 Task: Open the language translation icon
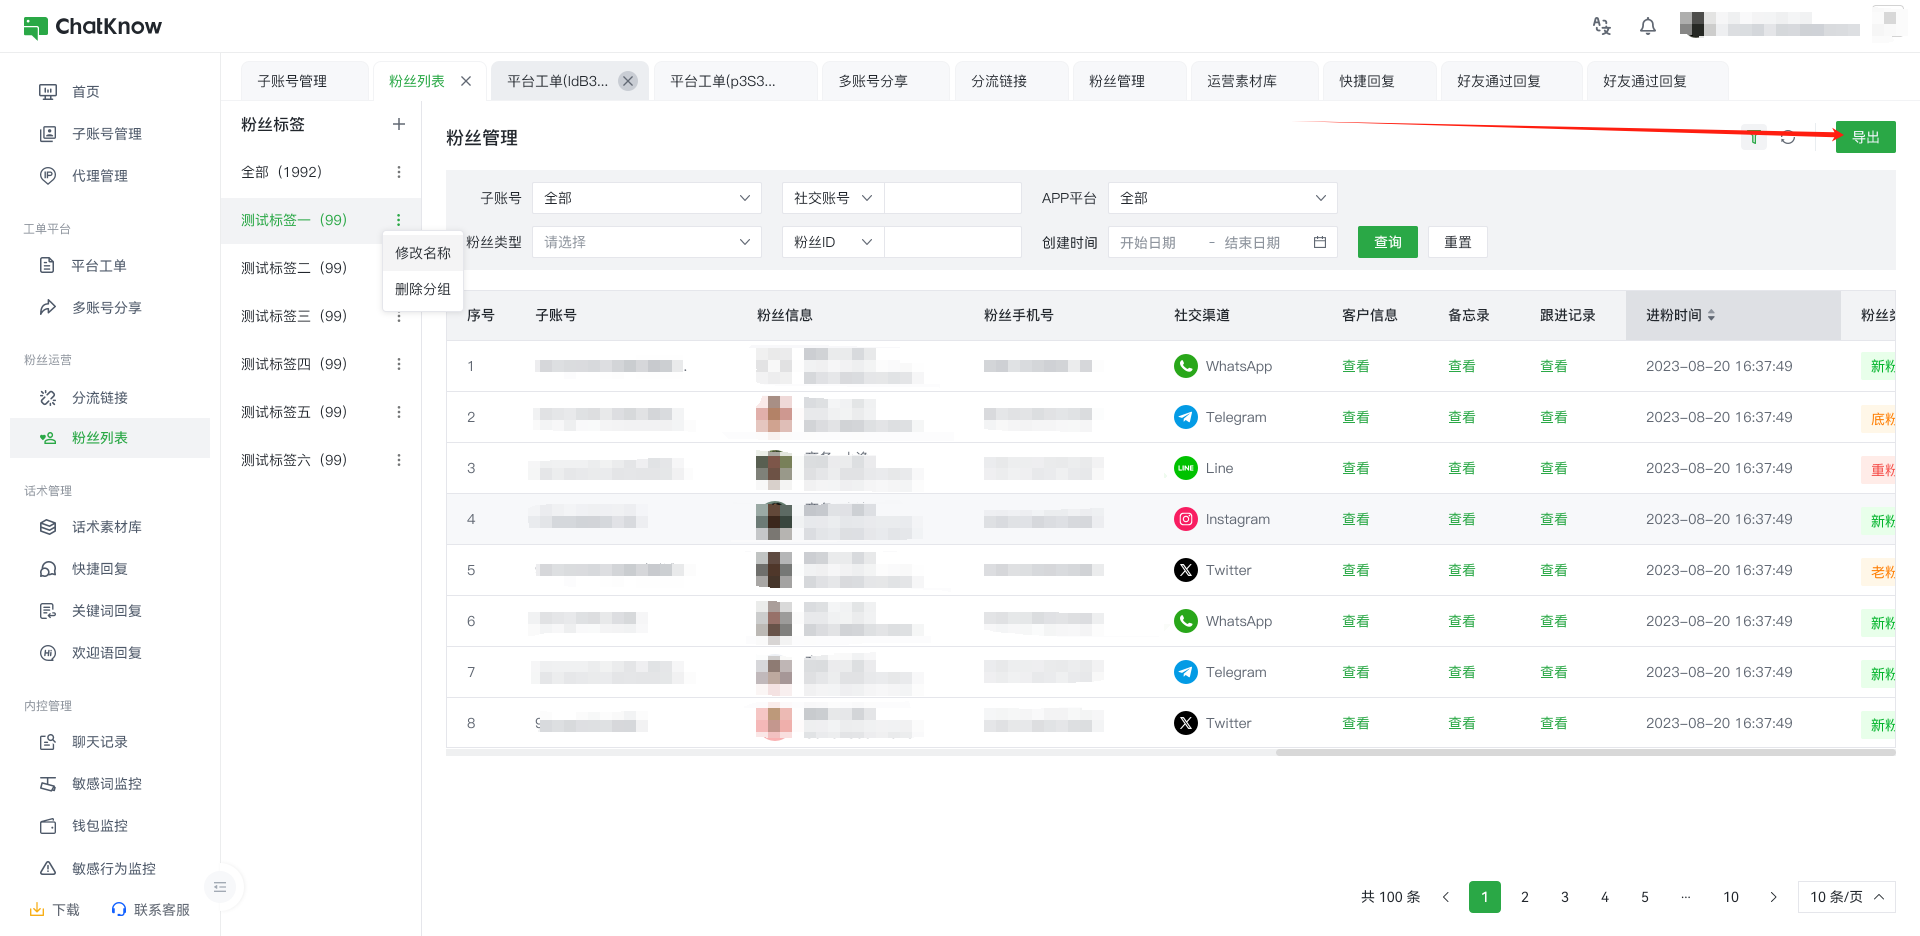point(1602,27)
